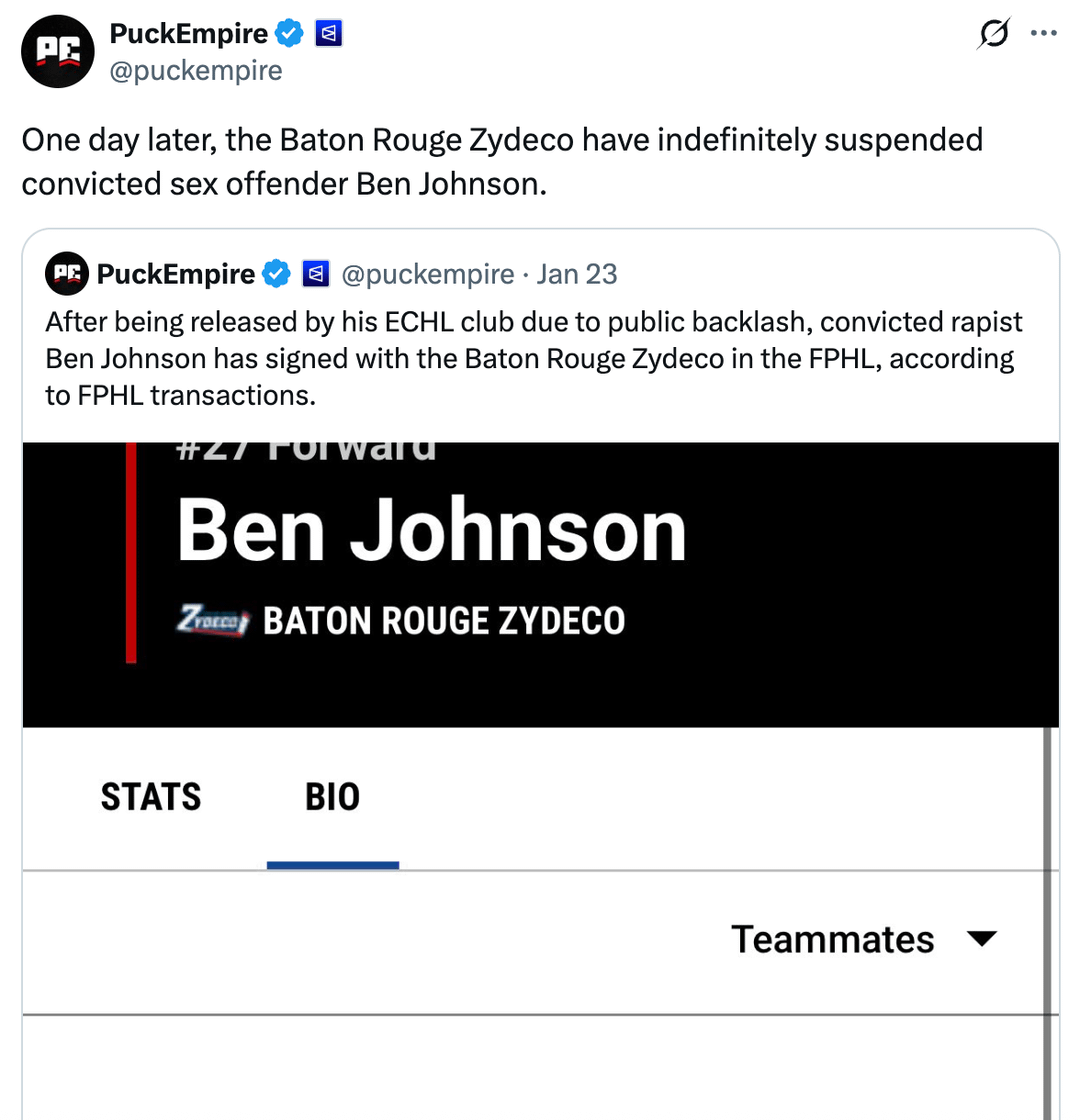Image resolution: width=1080 pixels, height=1120 pixels.
Task: Click the Zydeco team logo
Action: point(212,620)
